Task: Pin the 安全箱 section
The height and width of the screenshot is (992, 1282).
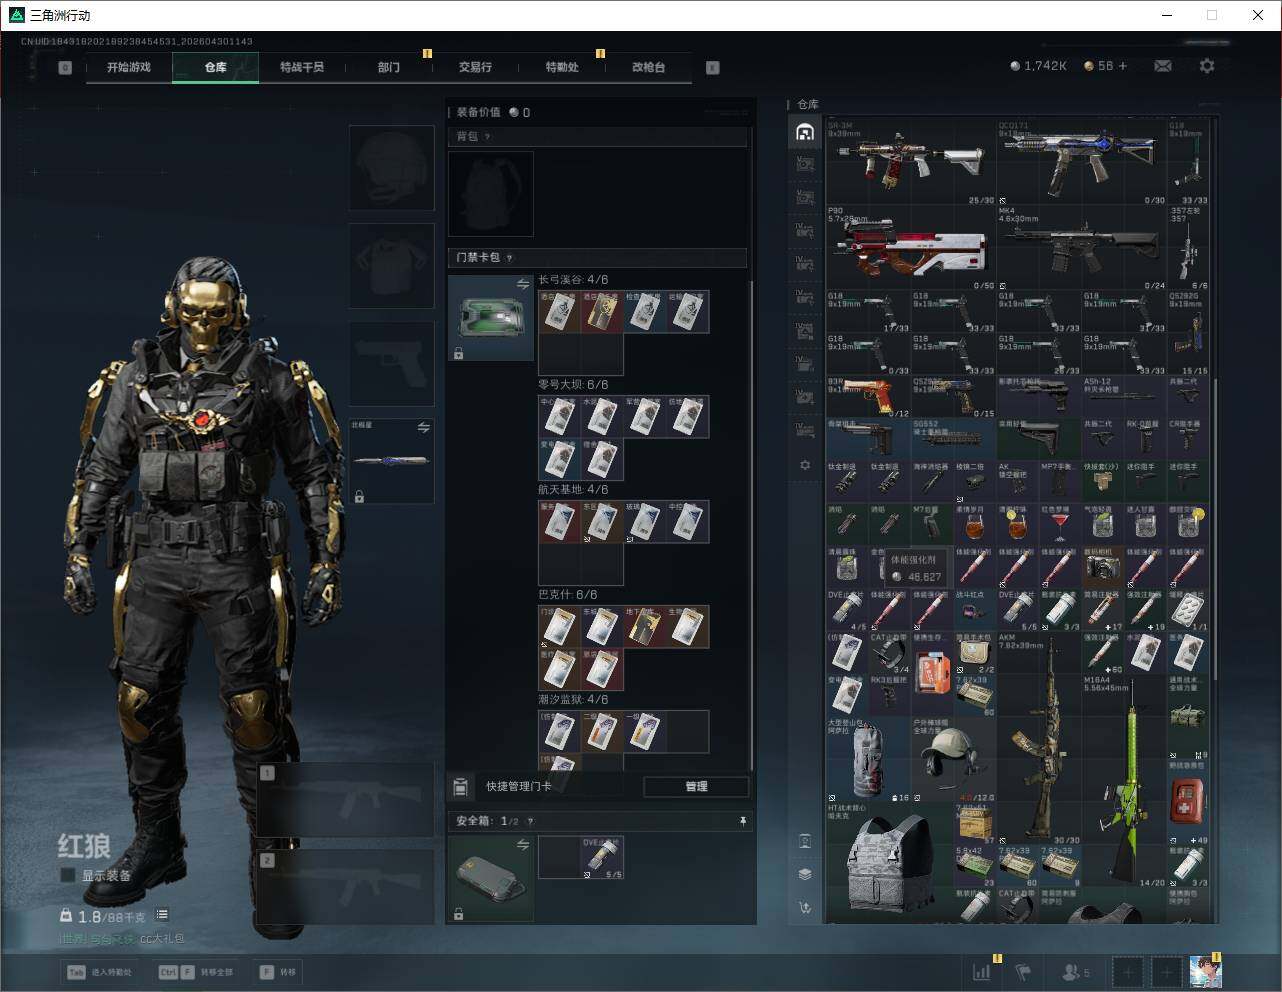Action: click(742, 821)
